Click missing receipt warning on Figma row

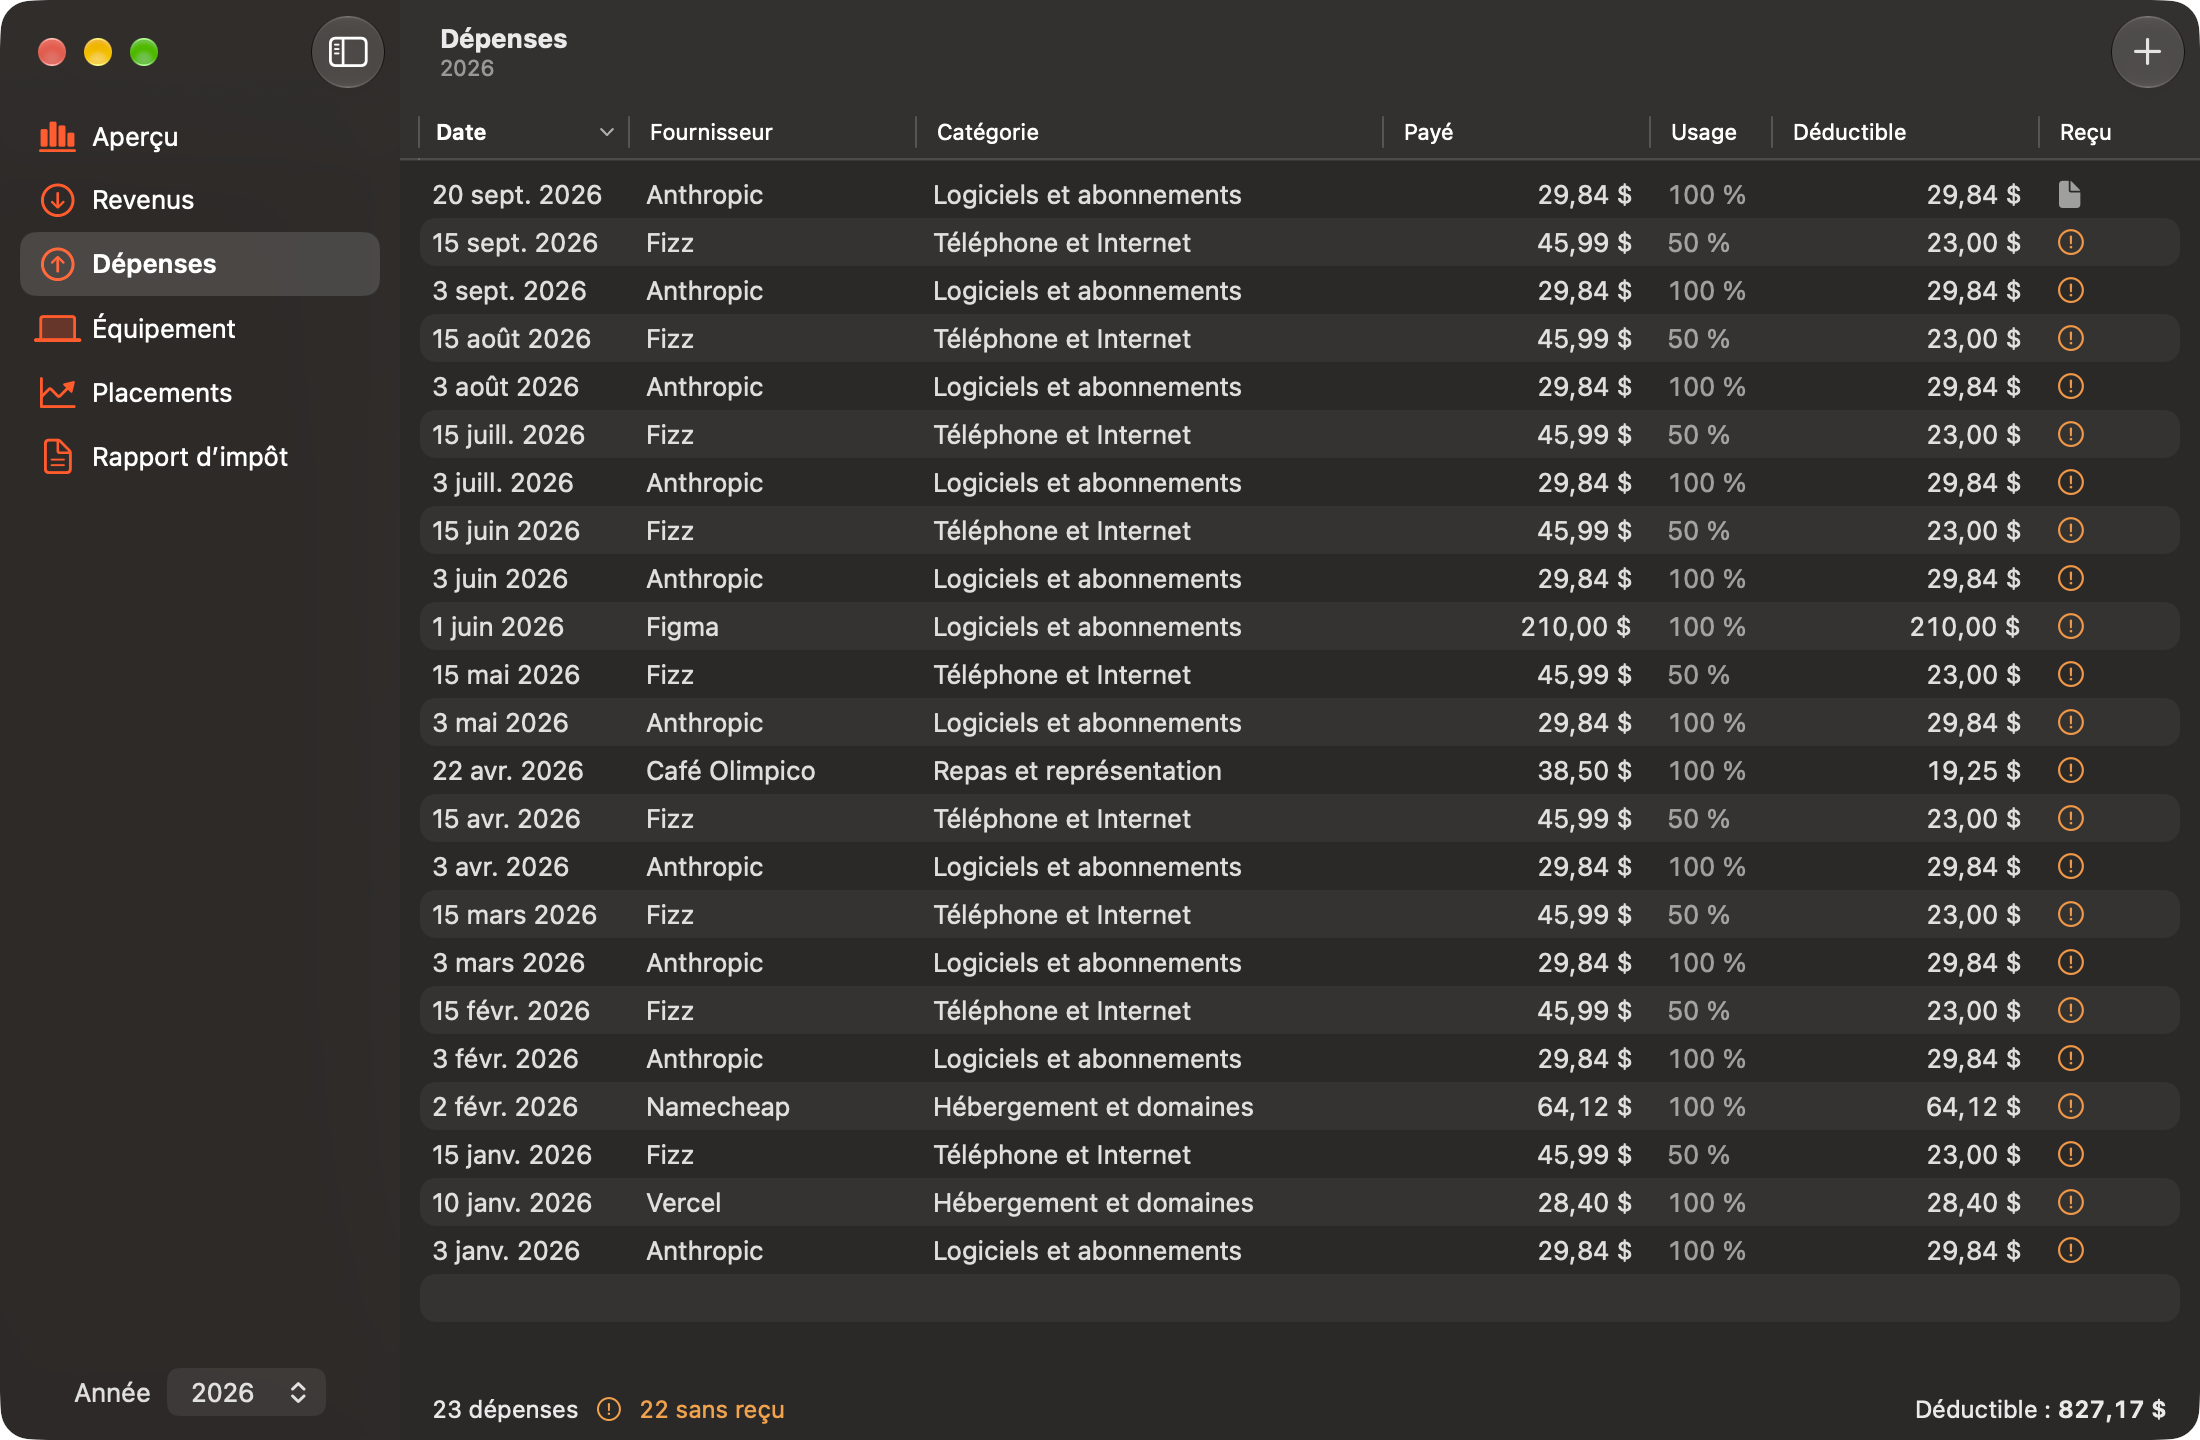2070,626
